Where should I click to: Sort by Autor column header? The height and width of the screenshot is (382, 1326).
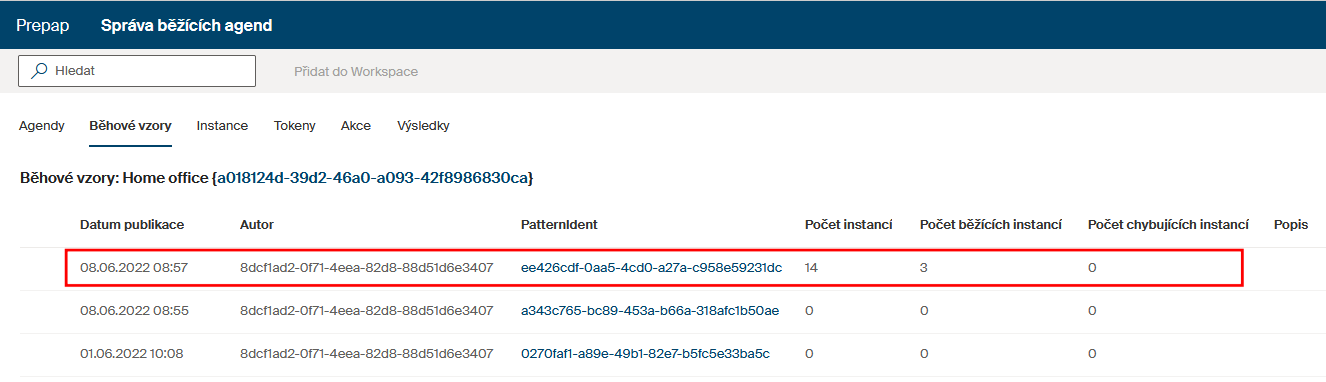(x=257, y=225)
